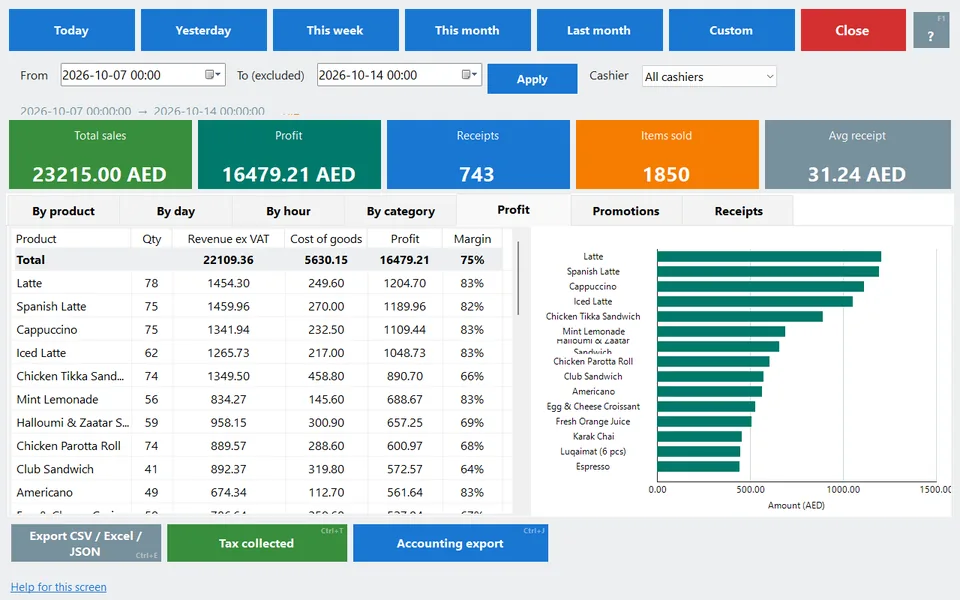960x600 pixels.
Task: Select the Chicken Tikka Sand... row
Action: tap(257, 376)
